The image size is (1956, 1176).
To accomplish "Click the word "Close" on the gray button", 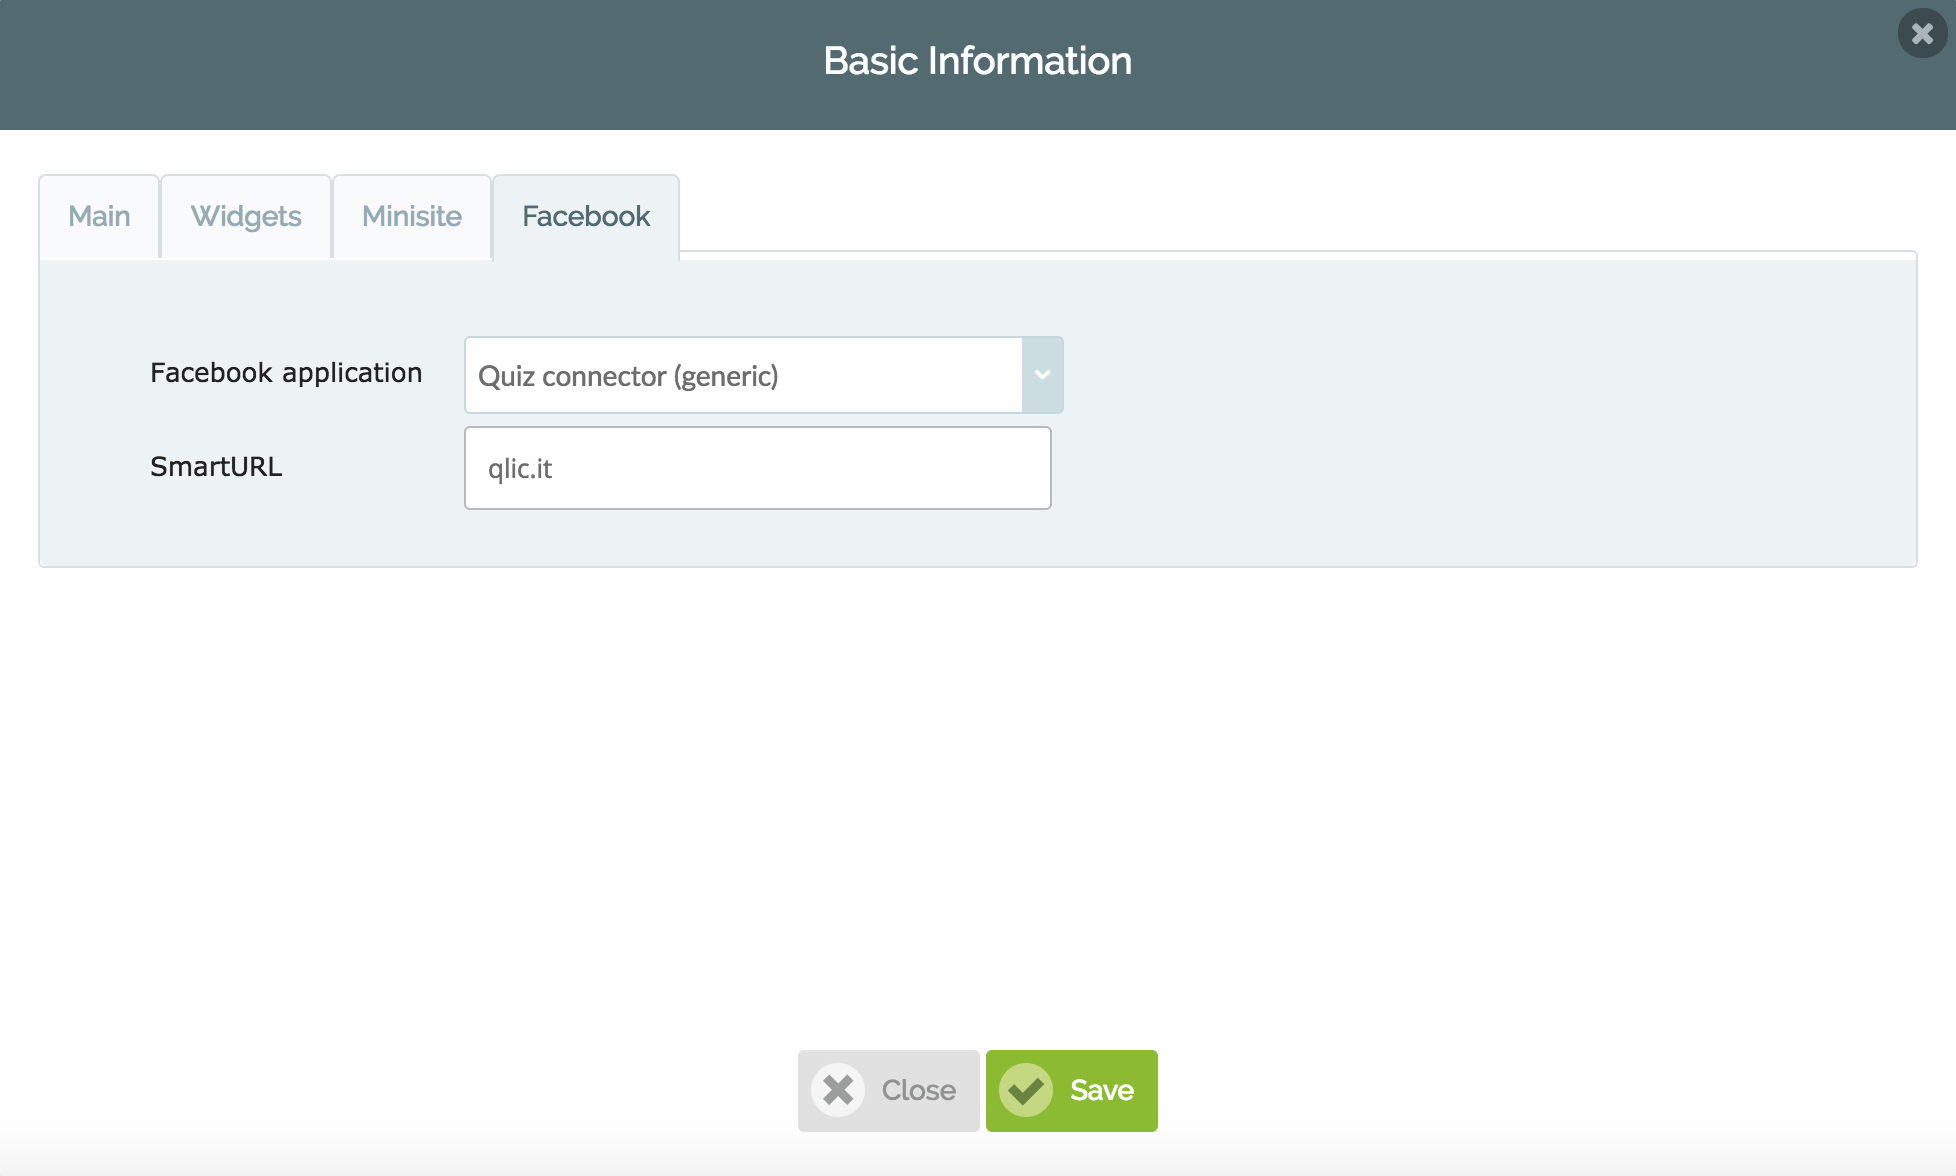I will click(918, 1090).
